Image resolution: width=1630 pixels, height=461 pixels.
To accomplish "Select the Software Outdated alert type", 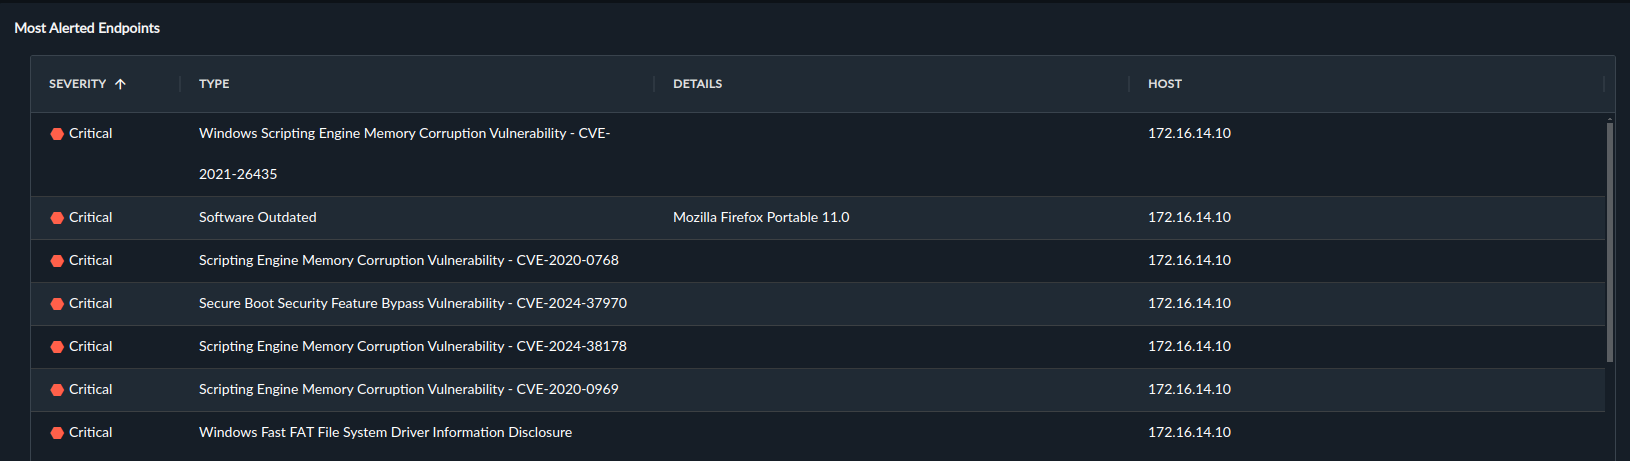I will (x=257, y=217).
